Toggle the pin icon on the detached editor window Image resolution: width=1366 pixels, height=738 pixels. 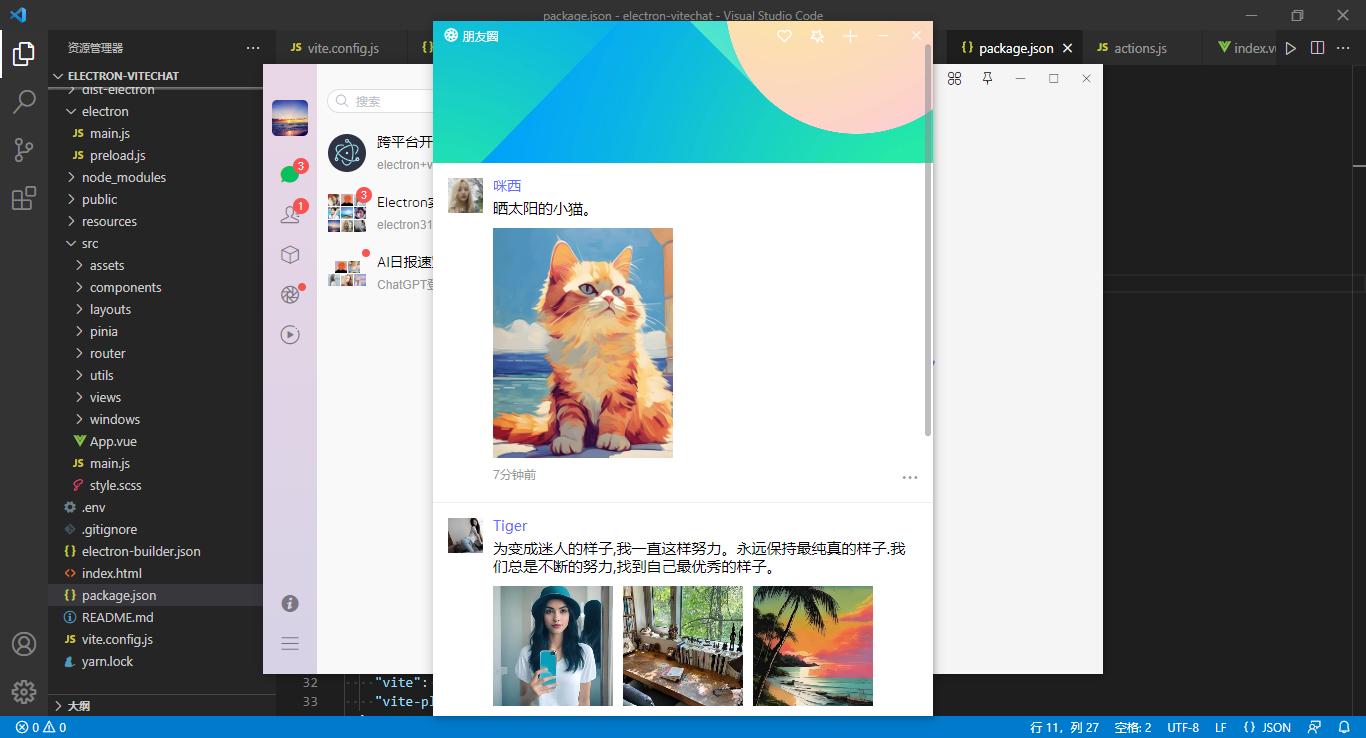pos(987,78)
